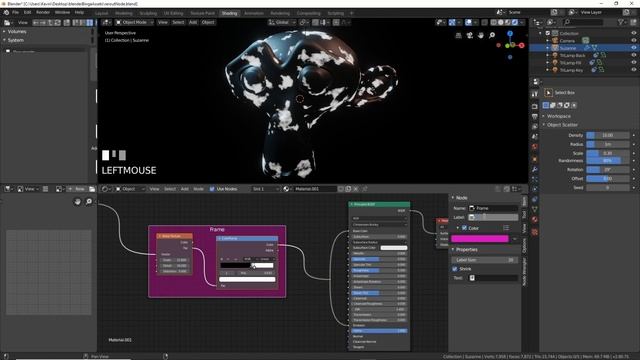Screen dimensions: 640x360
Task: Open the outliner filter dropdown
Action: (622, 22)
